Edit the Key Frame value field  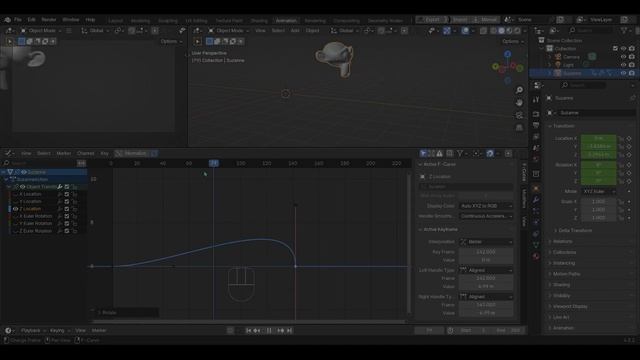486,252
